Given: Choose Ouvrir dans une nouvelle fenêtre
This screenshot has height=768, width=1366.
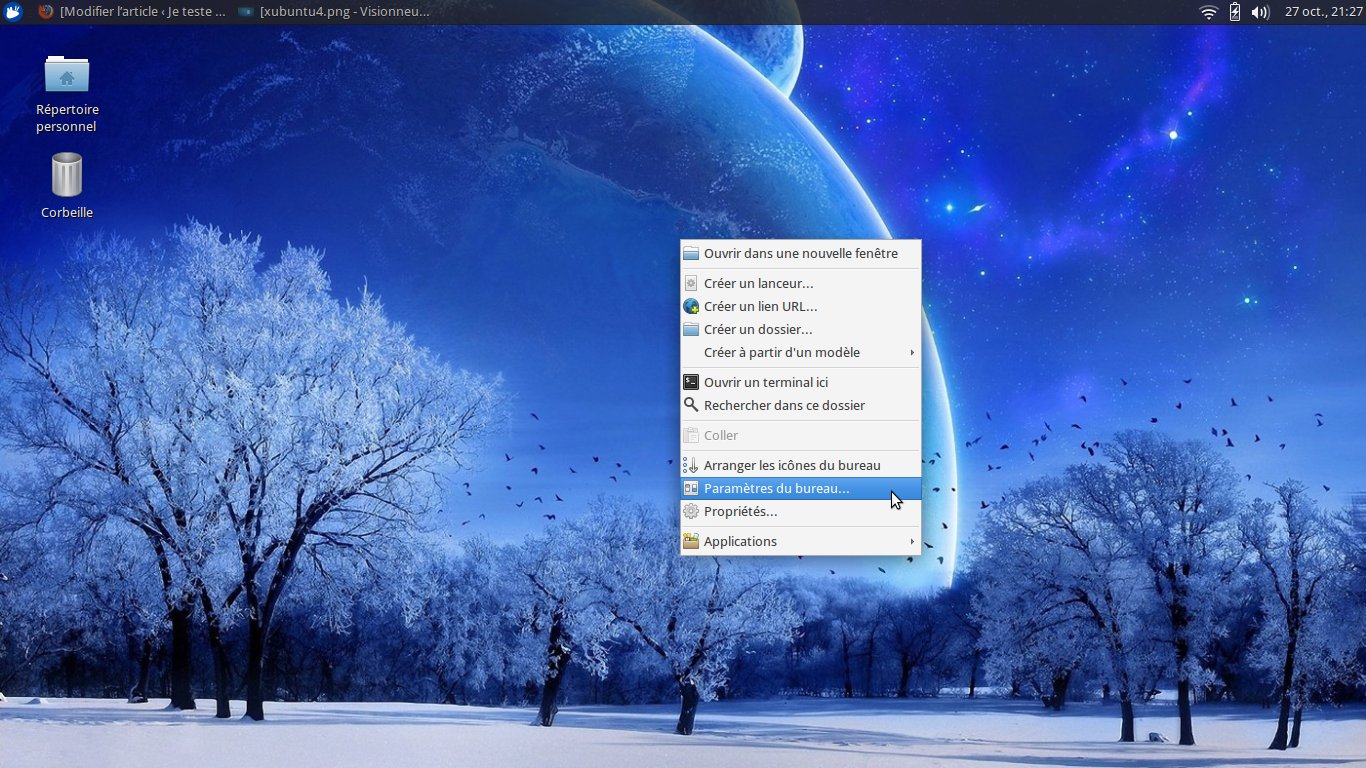Looking at the screenshot, I should pos(800,253).
